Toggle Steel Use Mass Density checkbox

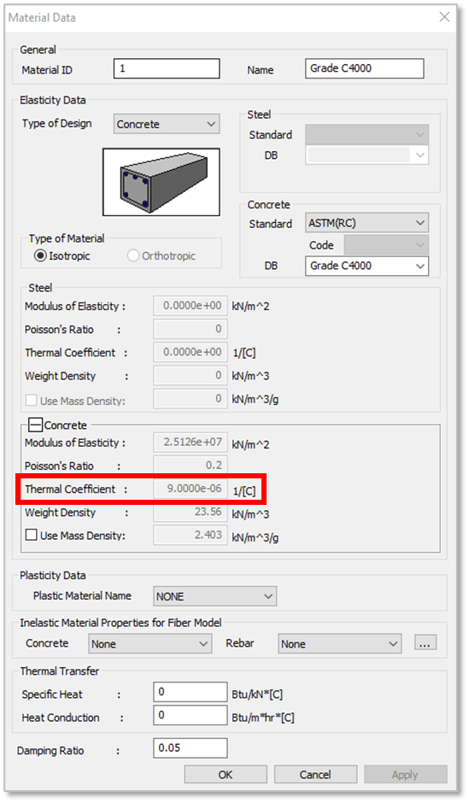[31, 400]
